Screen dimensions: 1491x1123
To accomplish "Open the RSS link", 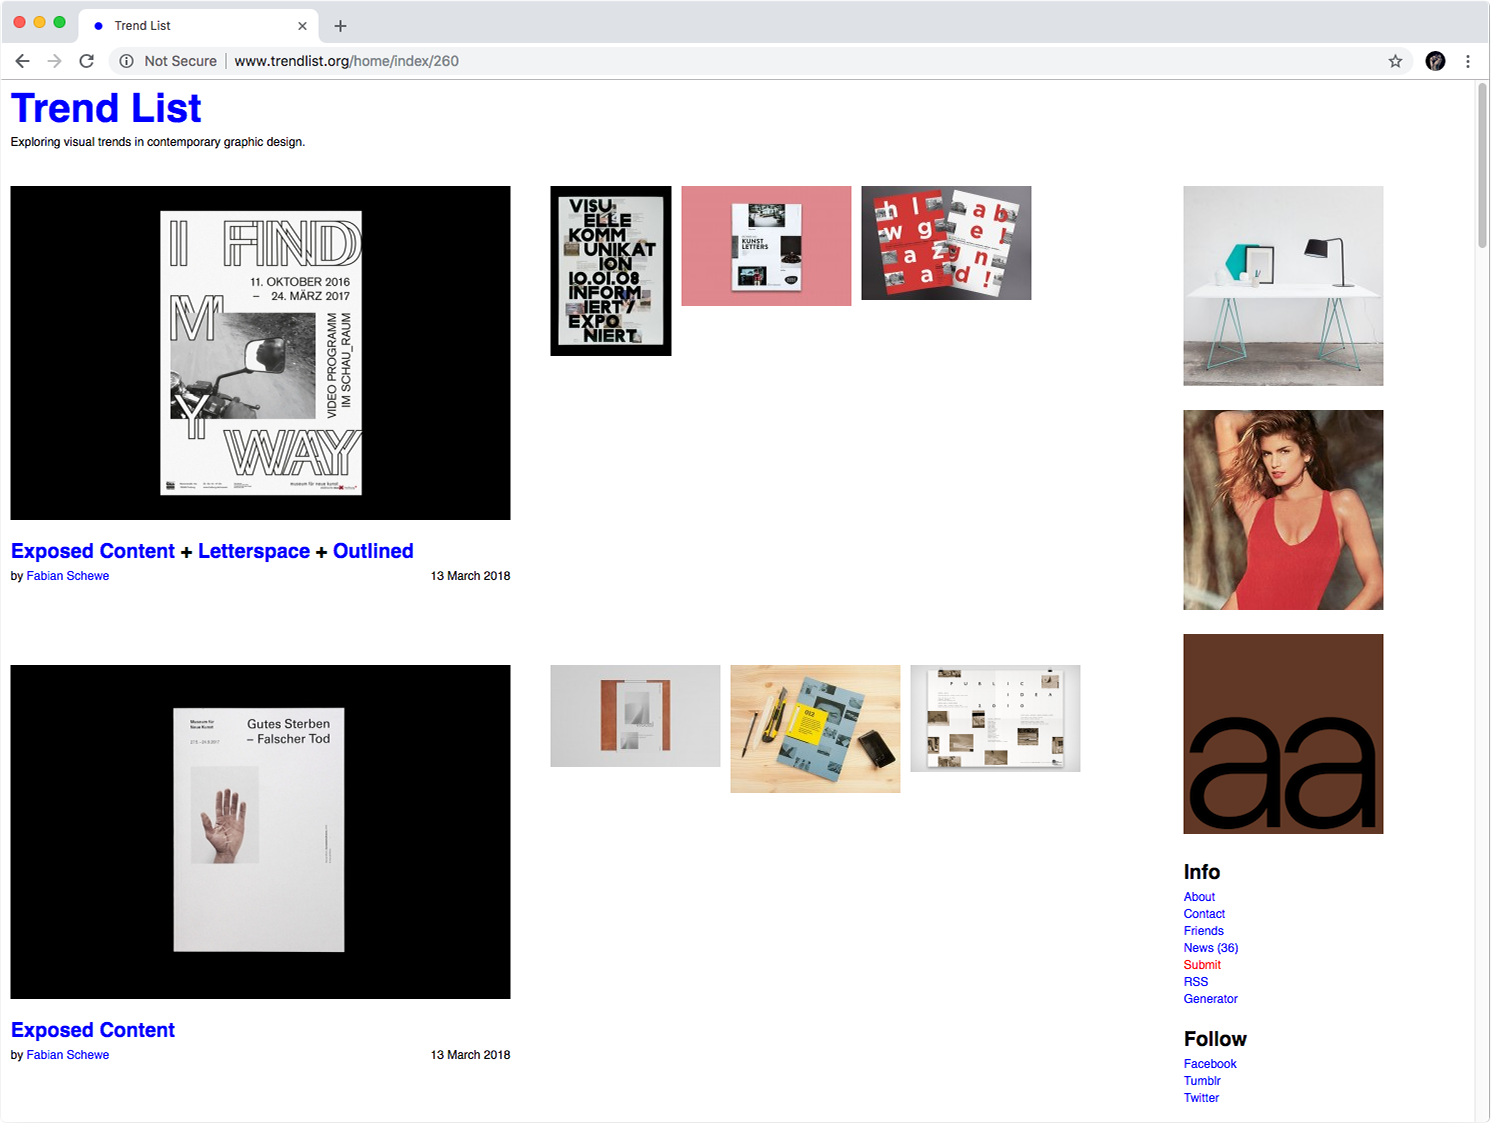I will pyautogui.click(x=1196, y=982).
